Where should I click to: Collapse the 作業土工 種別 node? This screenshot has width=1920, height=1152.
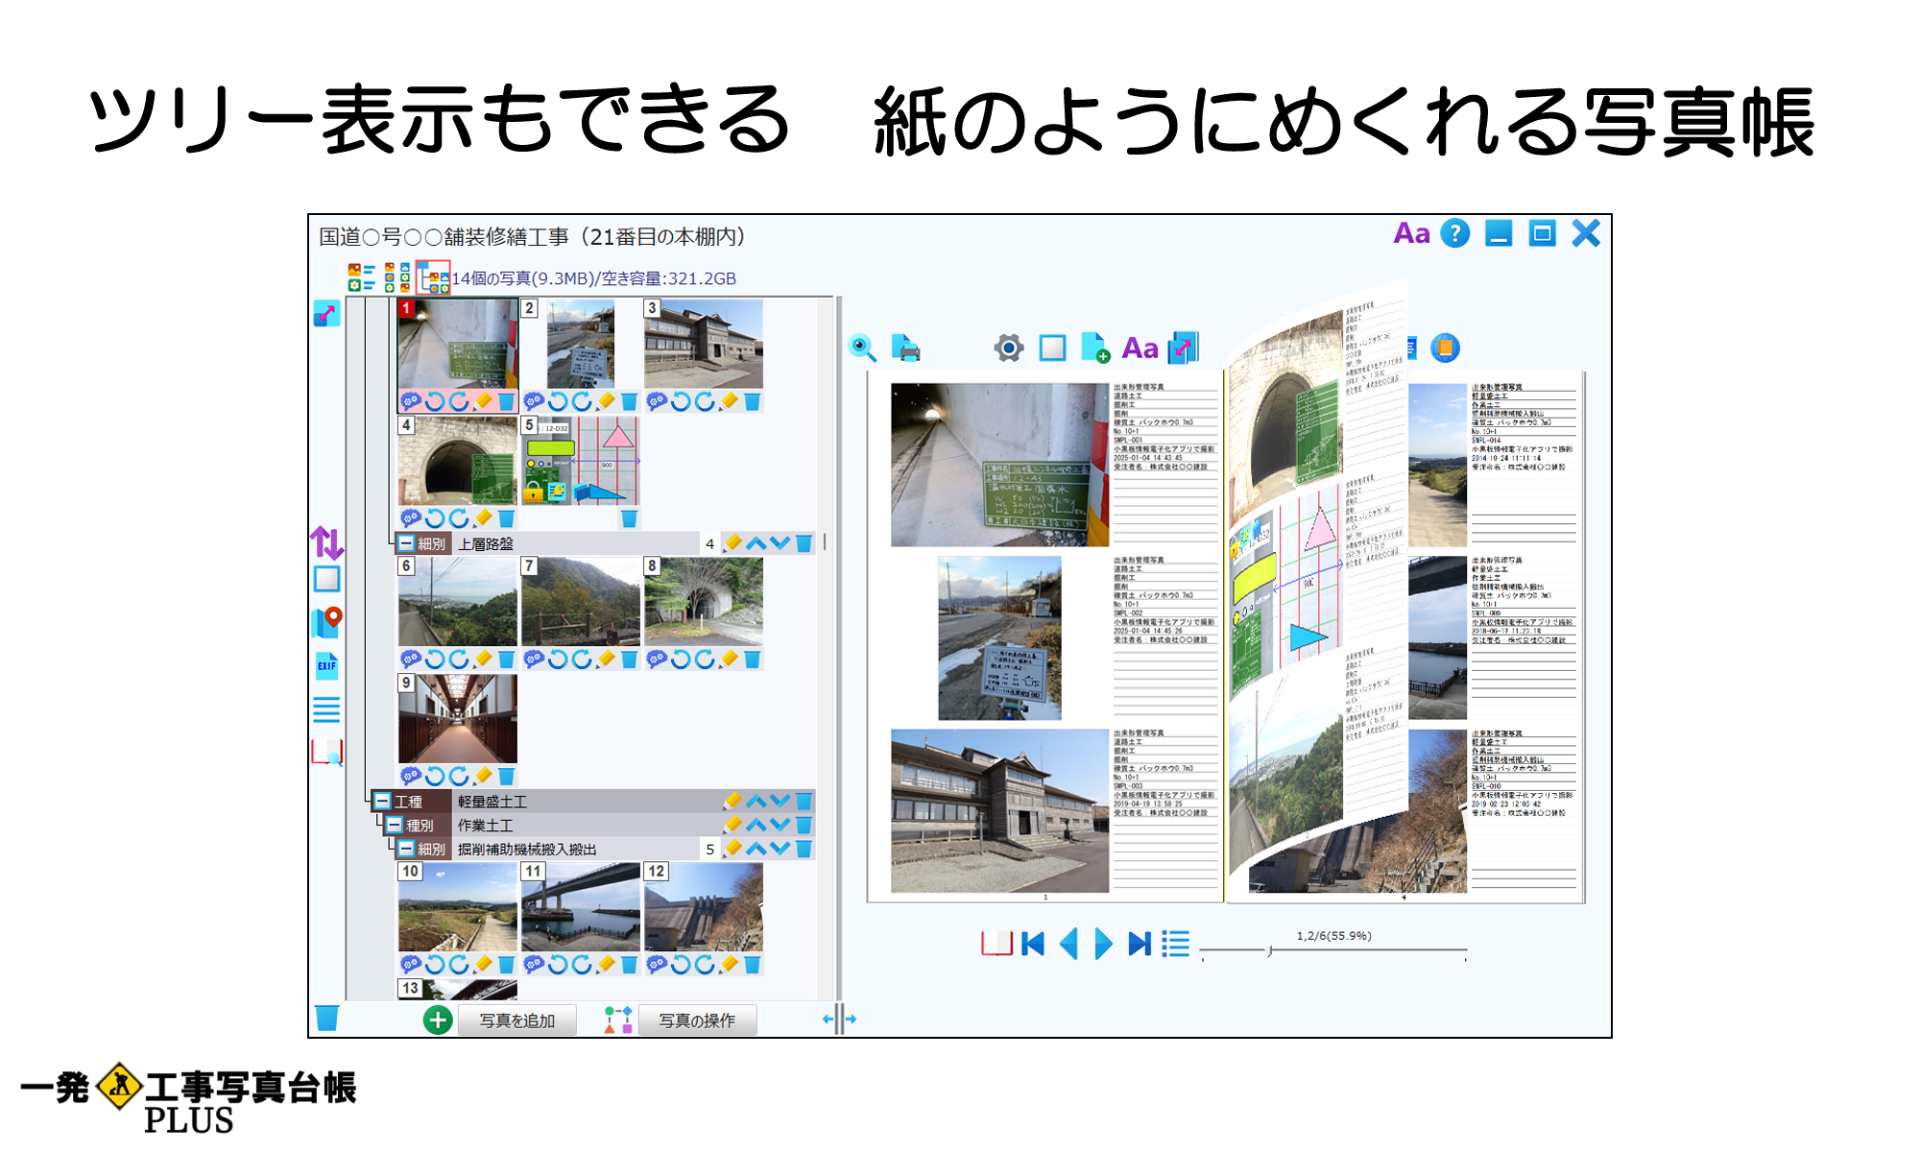pos(392,825)
